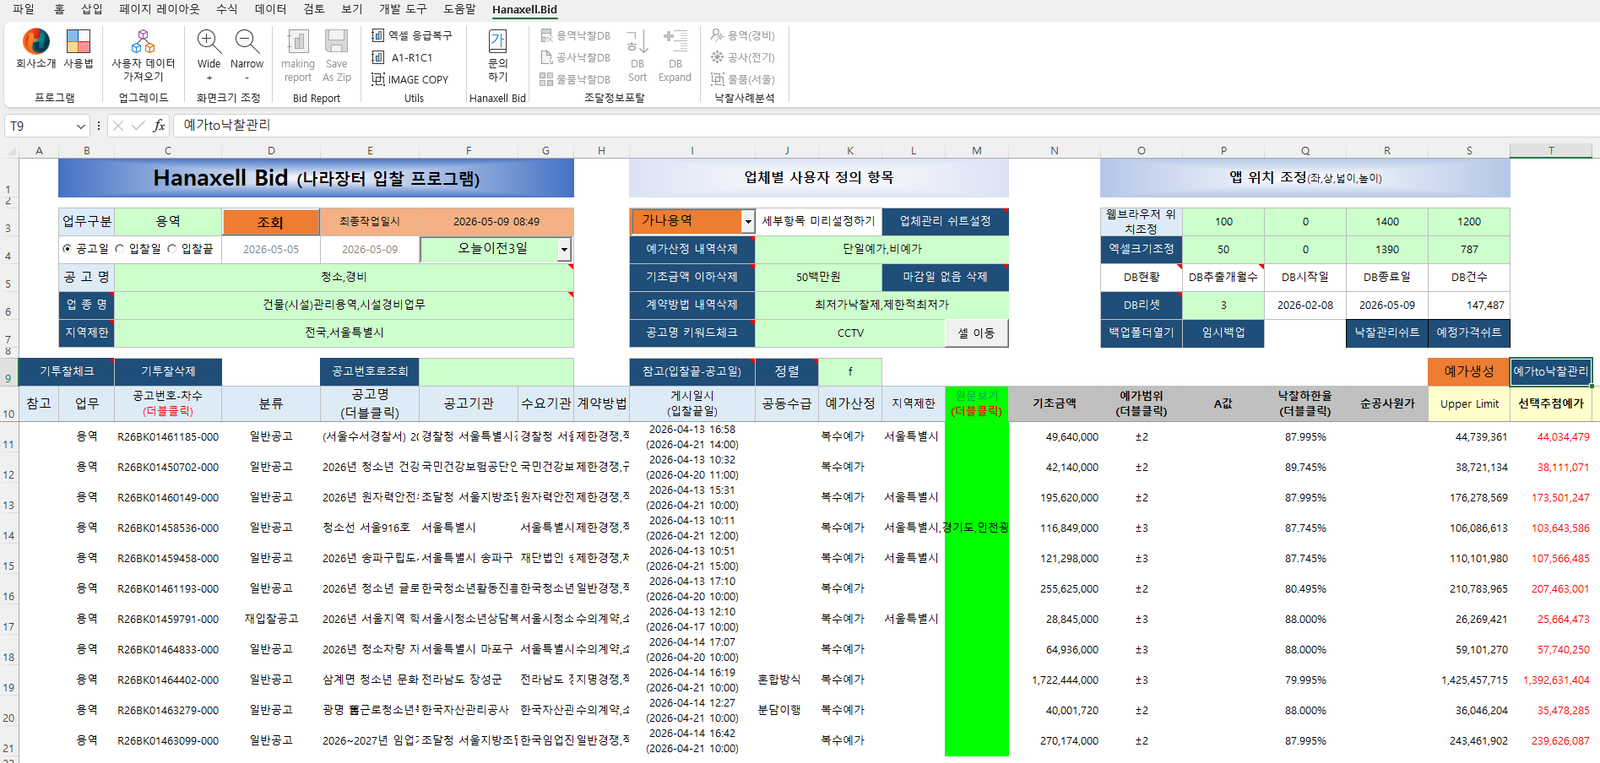Click bid number R26BK01461185-000

[168, 437]
